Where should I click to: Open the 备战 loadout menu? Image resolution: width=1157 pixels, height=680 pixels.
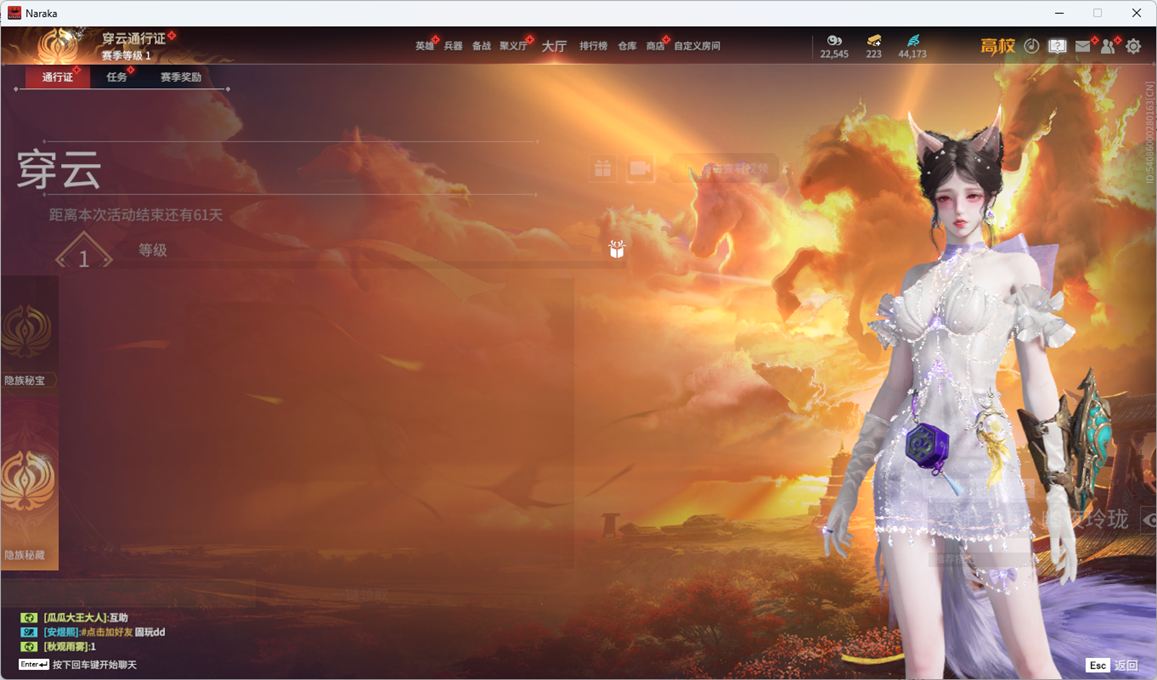(x=481, y=46)
